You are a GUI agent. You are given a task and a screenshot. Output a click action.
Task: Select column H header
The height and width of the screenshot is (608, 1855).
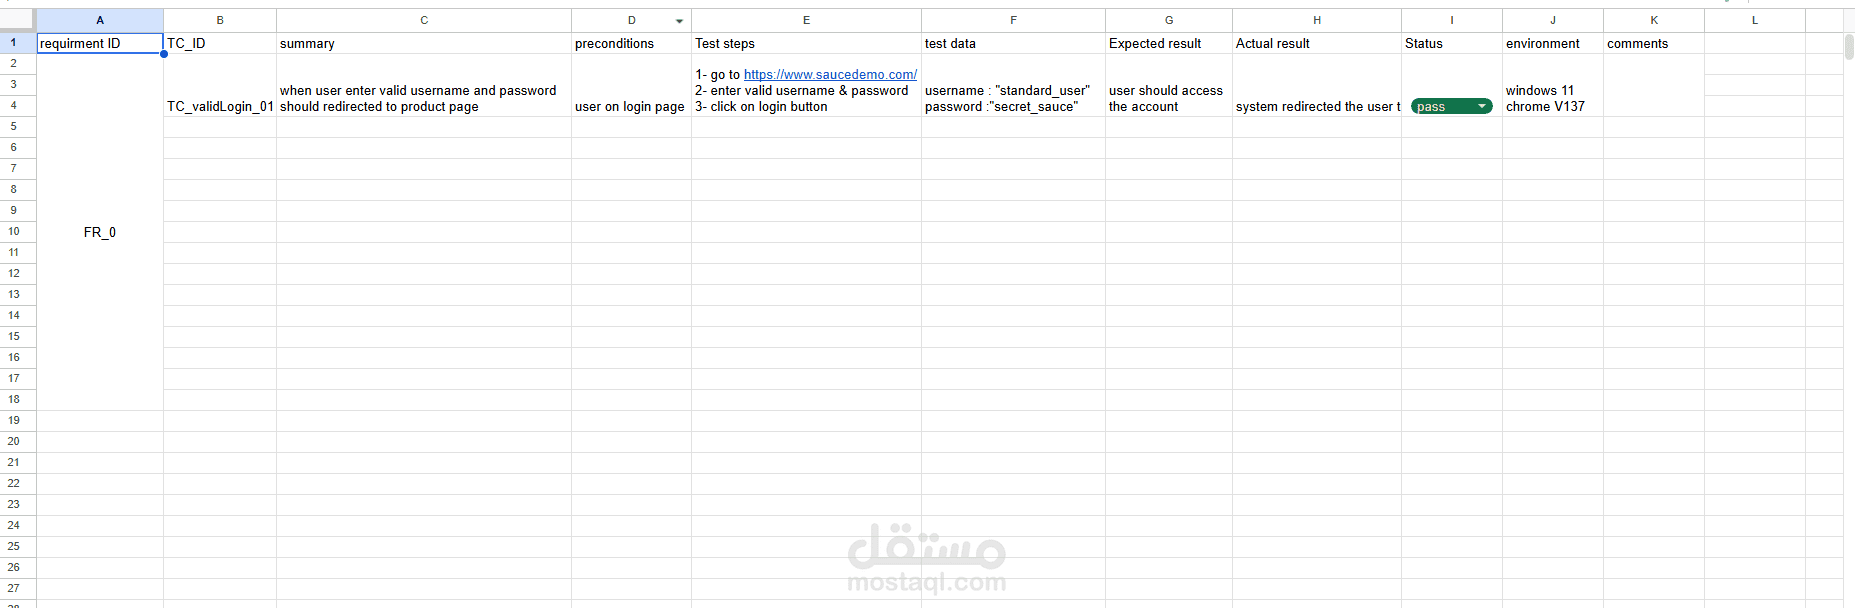[x=1317, y=20]
